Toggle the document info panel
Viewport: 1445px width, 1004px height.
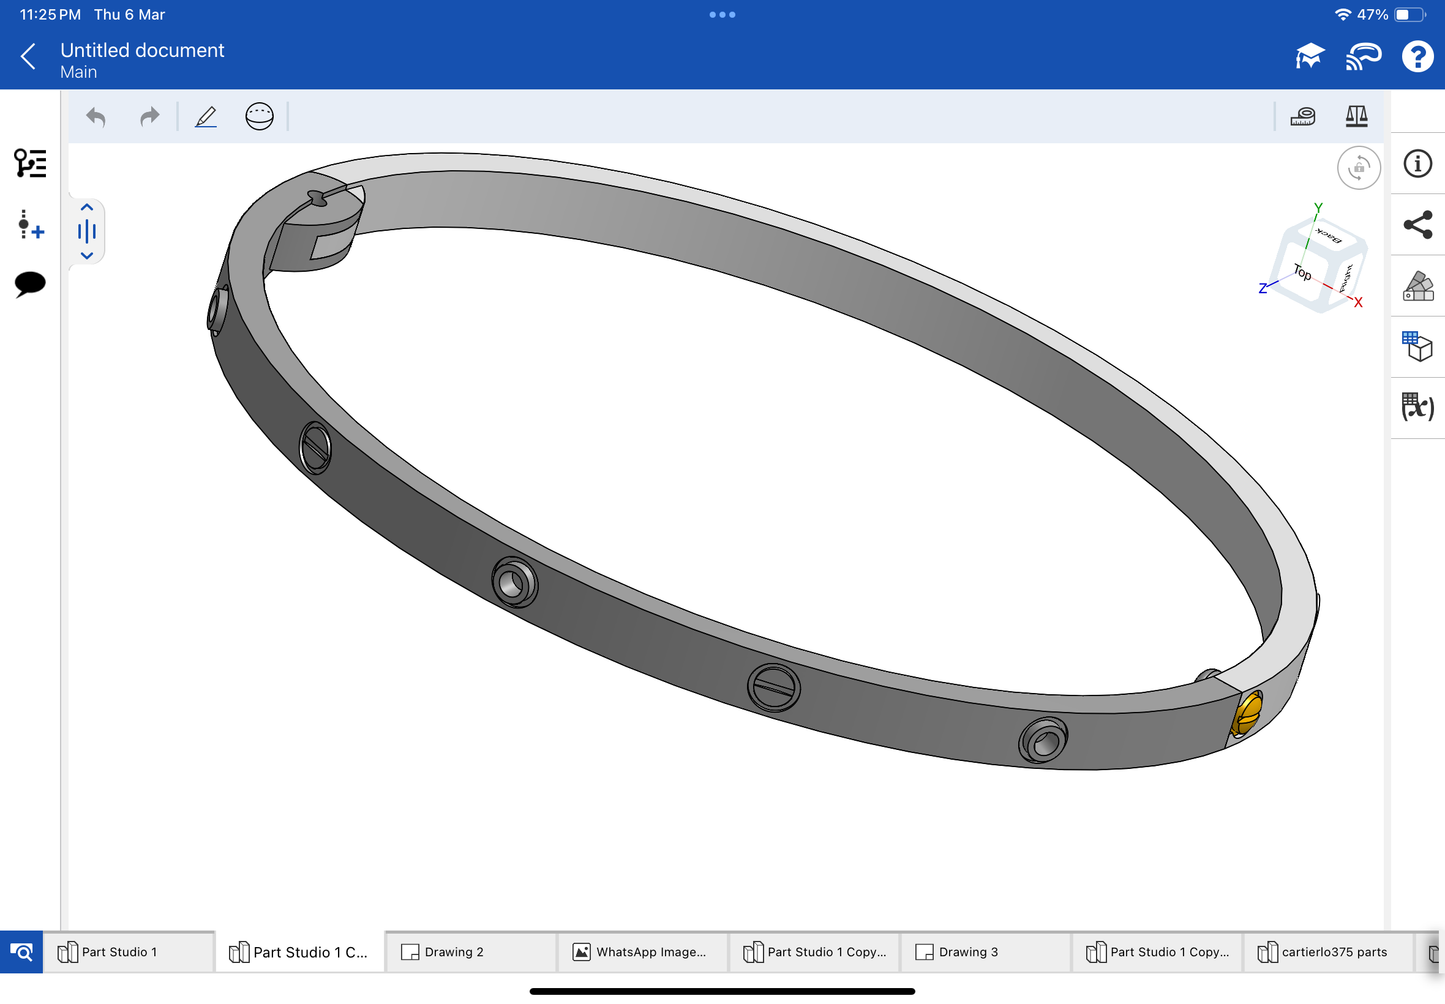tap(1417, 164)
